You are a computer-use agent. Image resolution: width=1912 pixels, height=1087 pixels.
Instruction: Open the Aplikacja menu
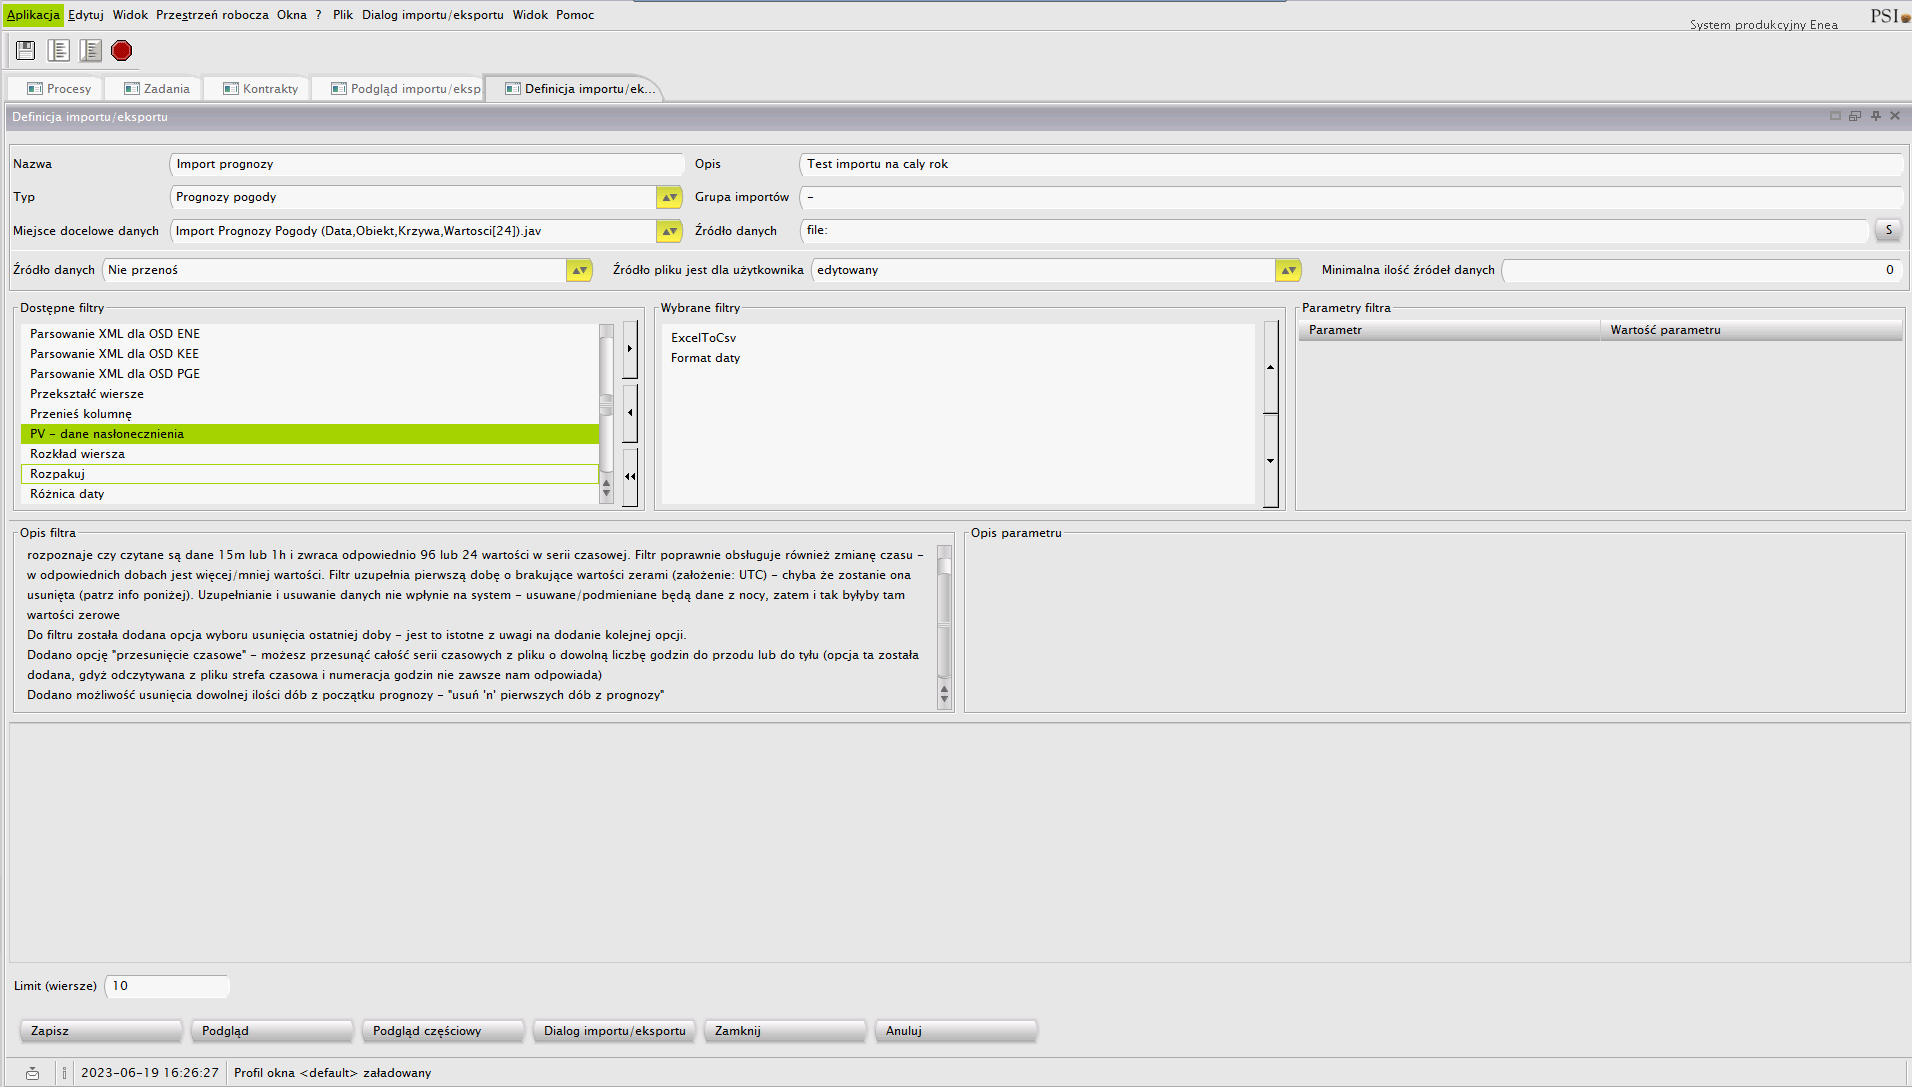click(33, 15)
